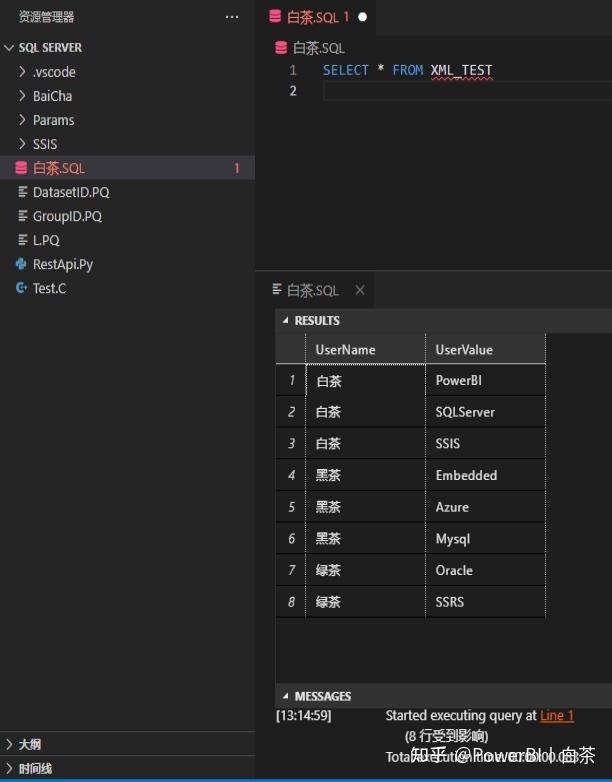The image size is (612, 782).
Task: Click the unsaved dot on 白茶.SQL editor tab
Action: click(x=362, y=17)
